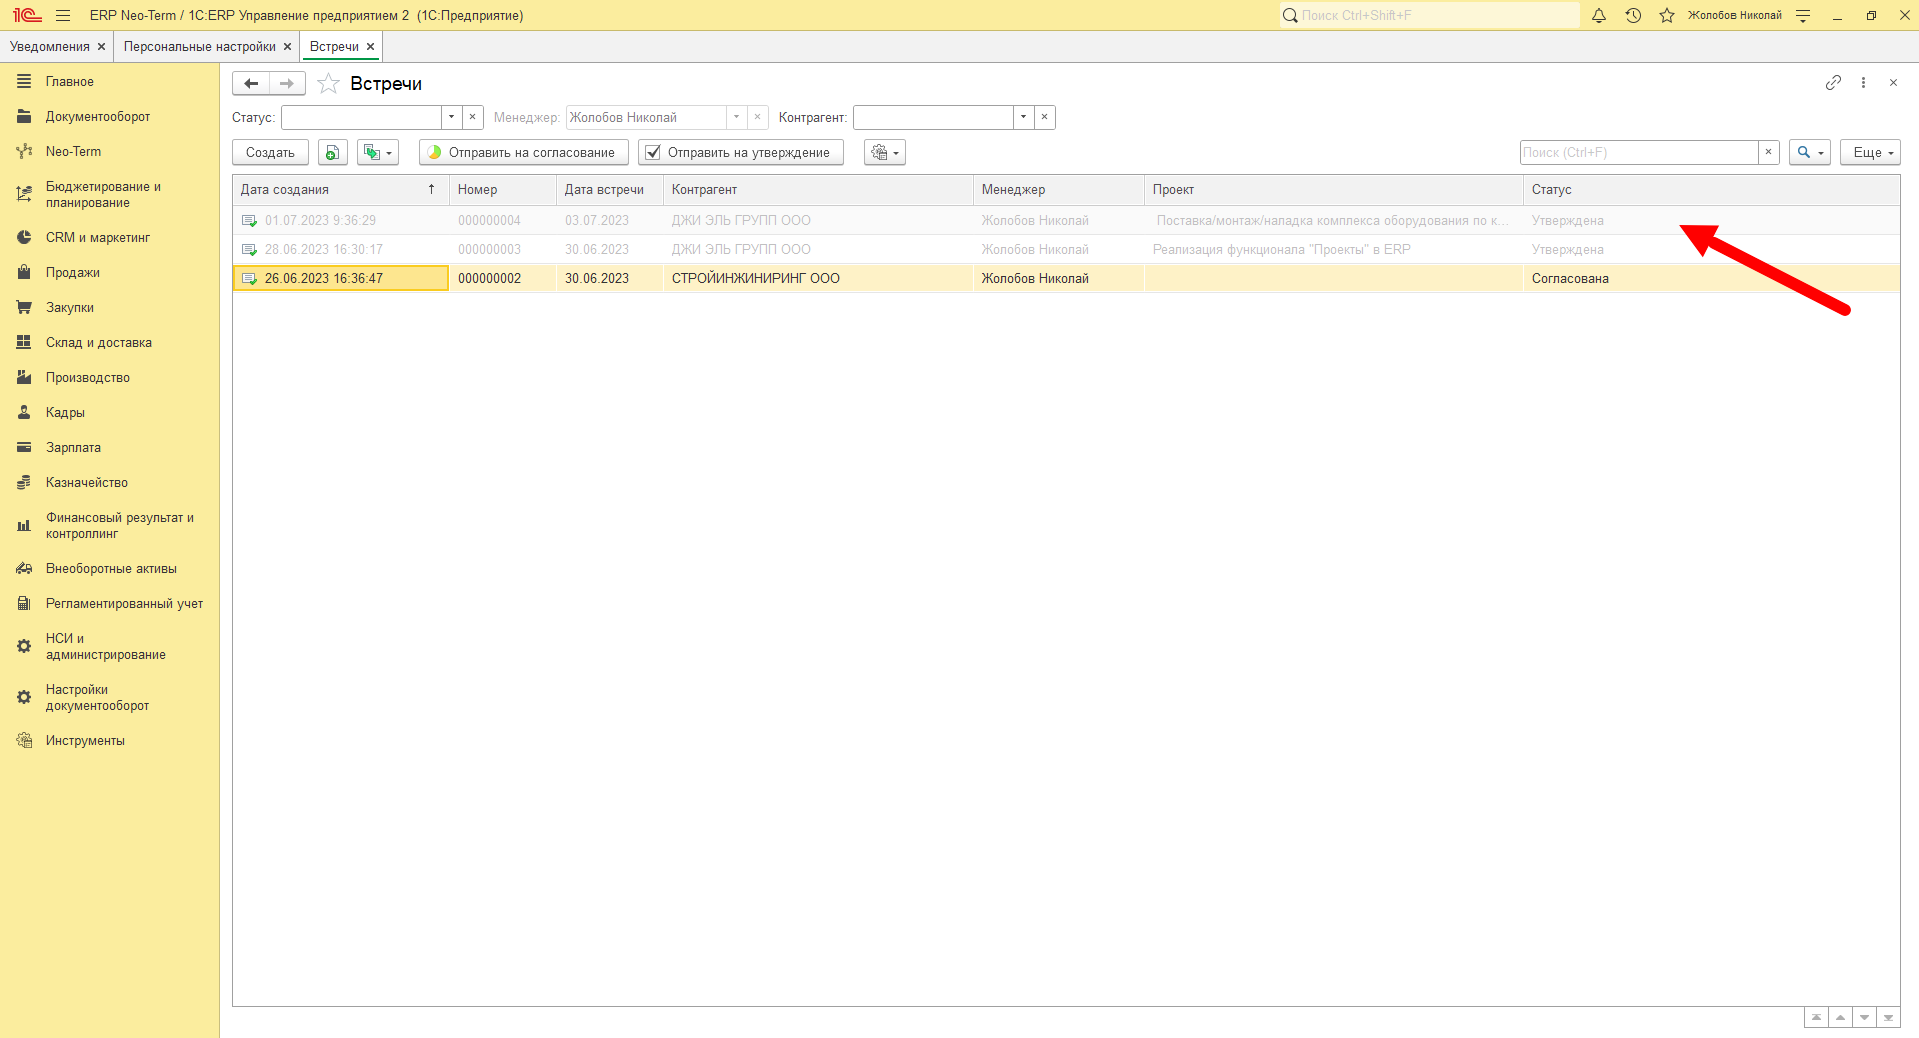Open the CRM и маркетинг section
This screenshot has width=1919, height=1038.
coord(98,238)
